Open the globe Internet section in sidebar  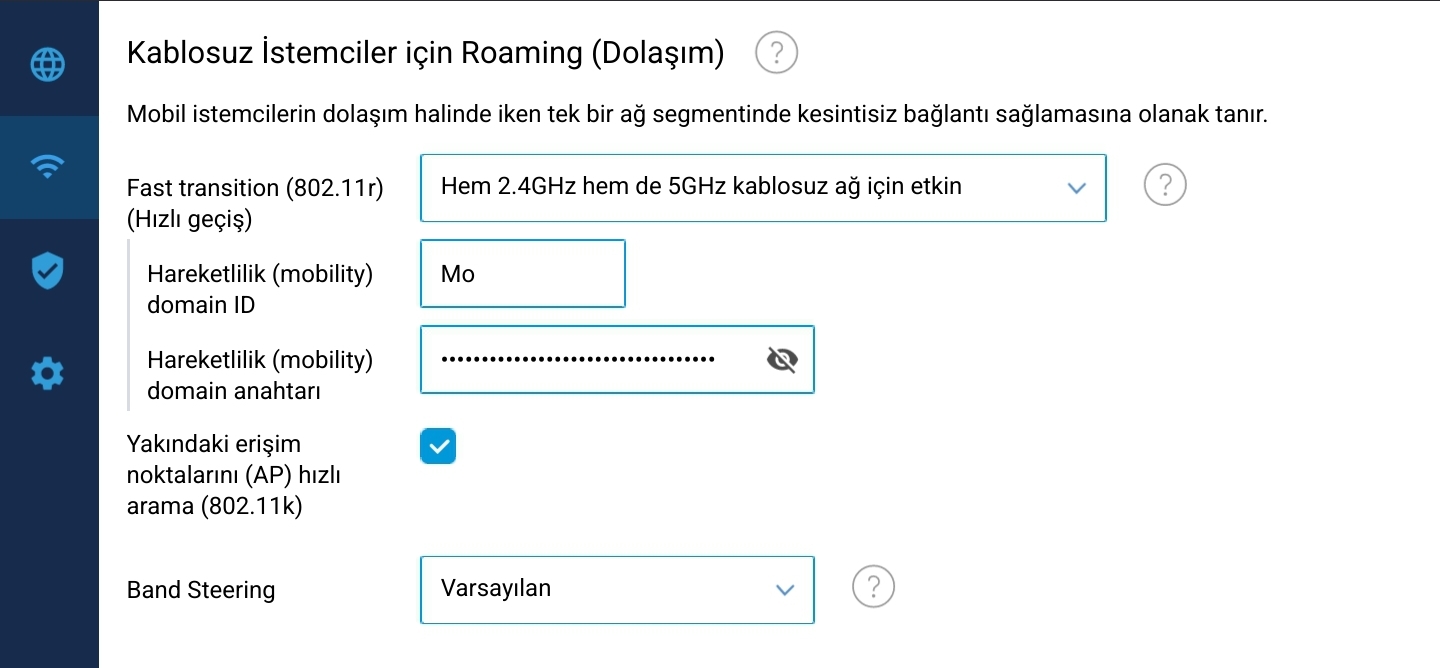point(48,64)
